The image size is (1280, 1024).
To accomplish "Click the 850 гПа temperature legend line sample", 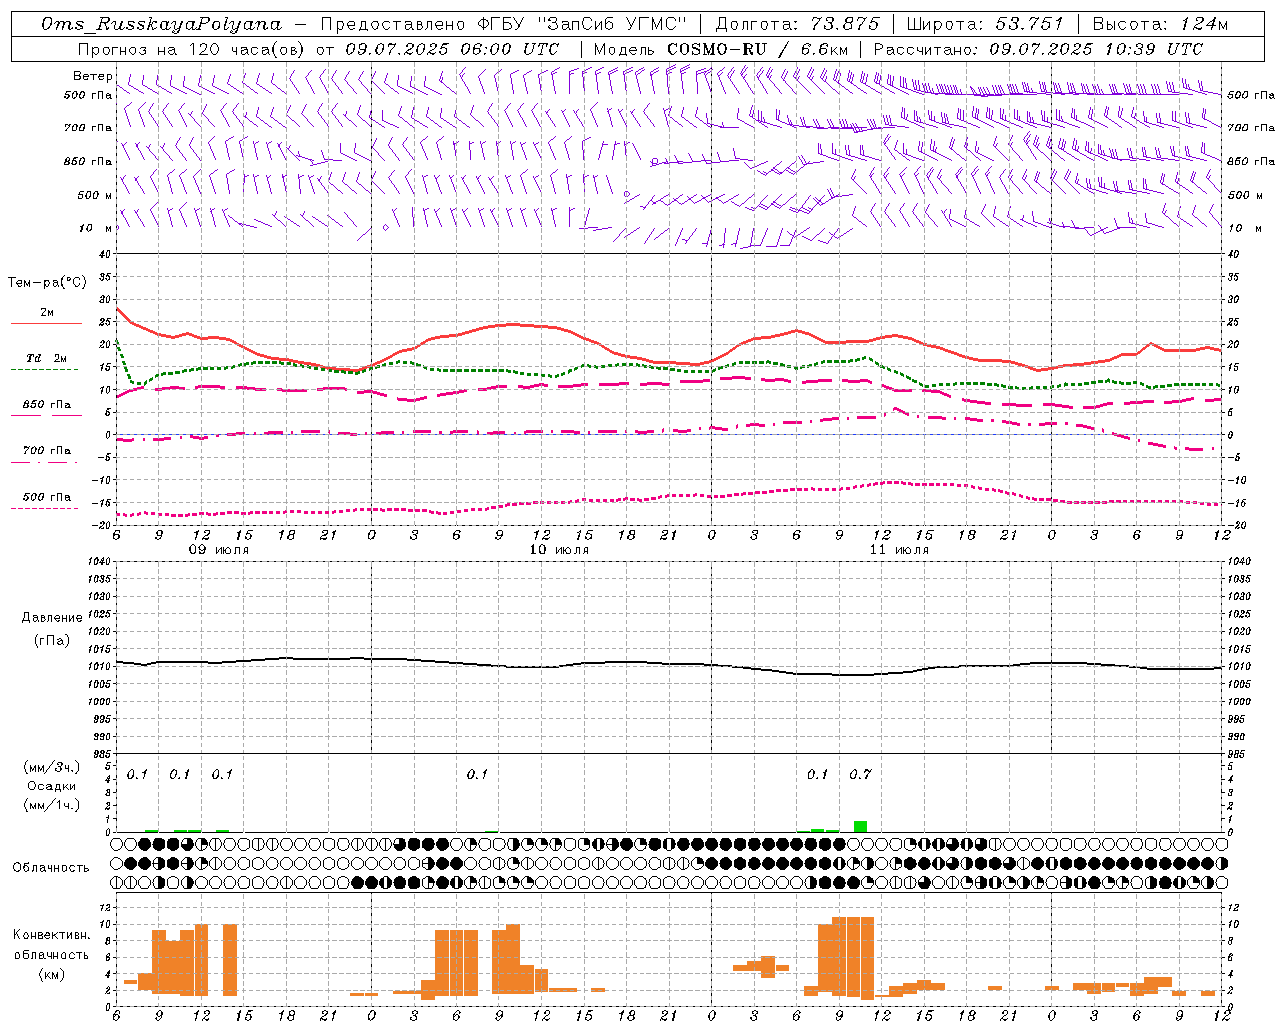I will coord(44,416).
